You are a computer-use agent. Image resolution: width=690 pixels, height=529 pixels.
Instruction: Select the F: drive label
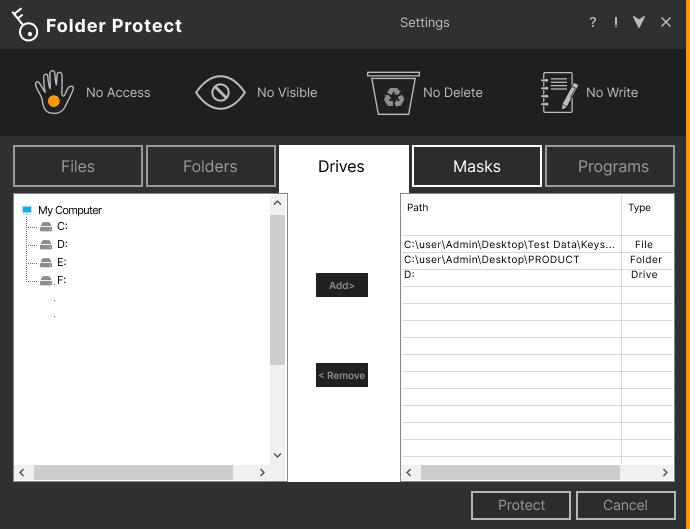[x=62, y=280]
